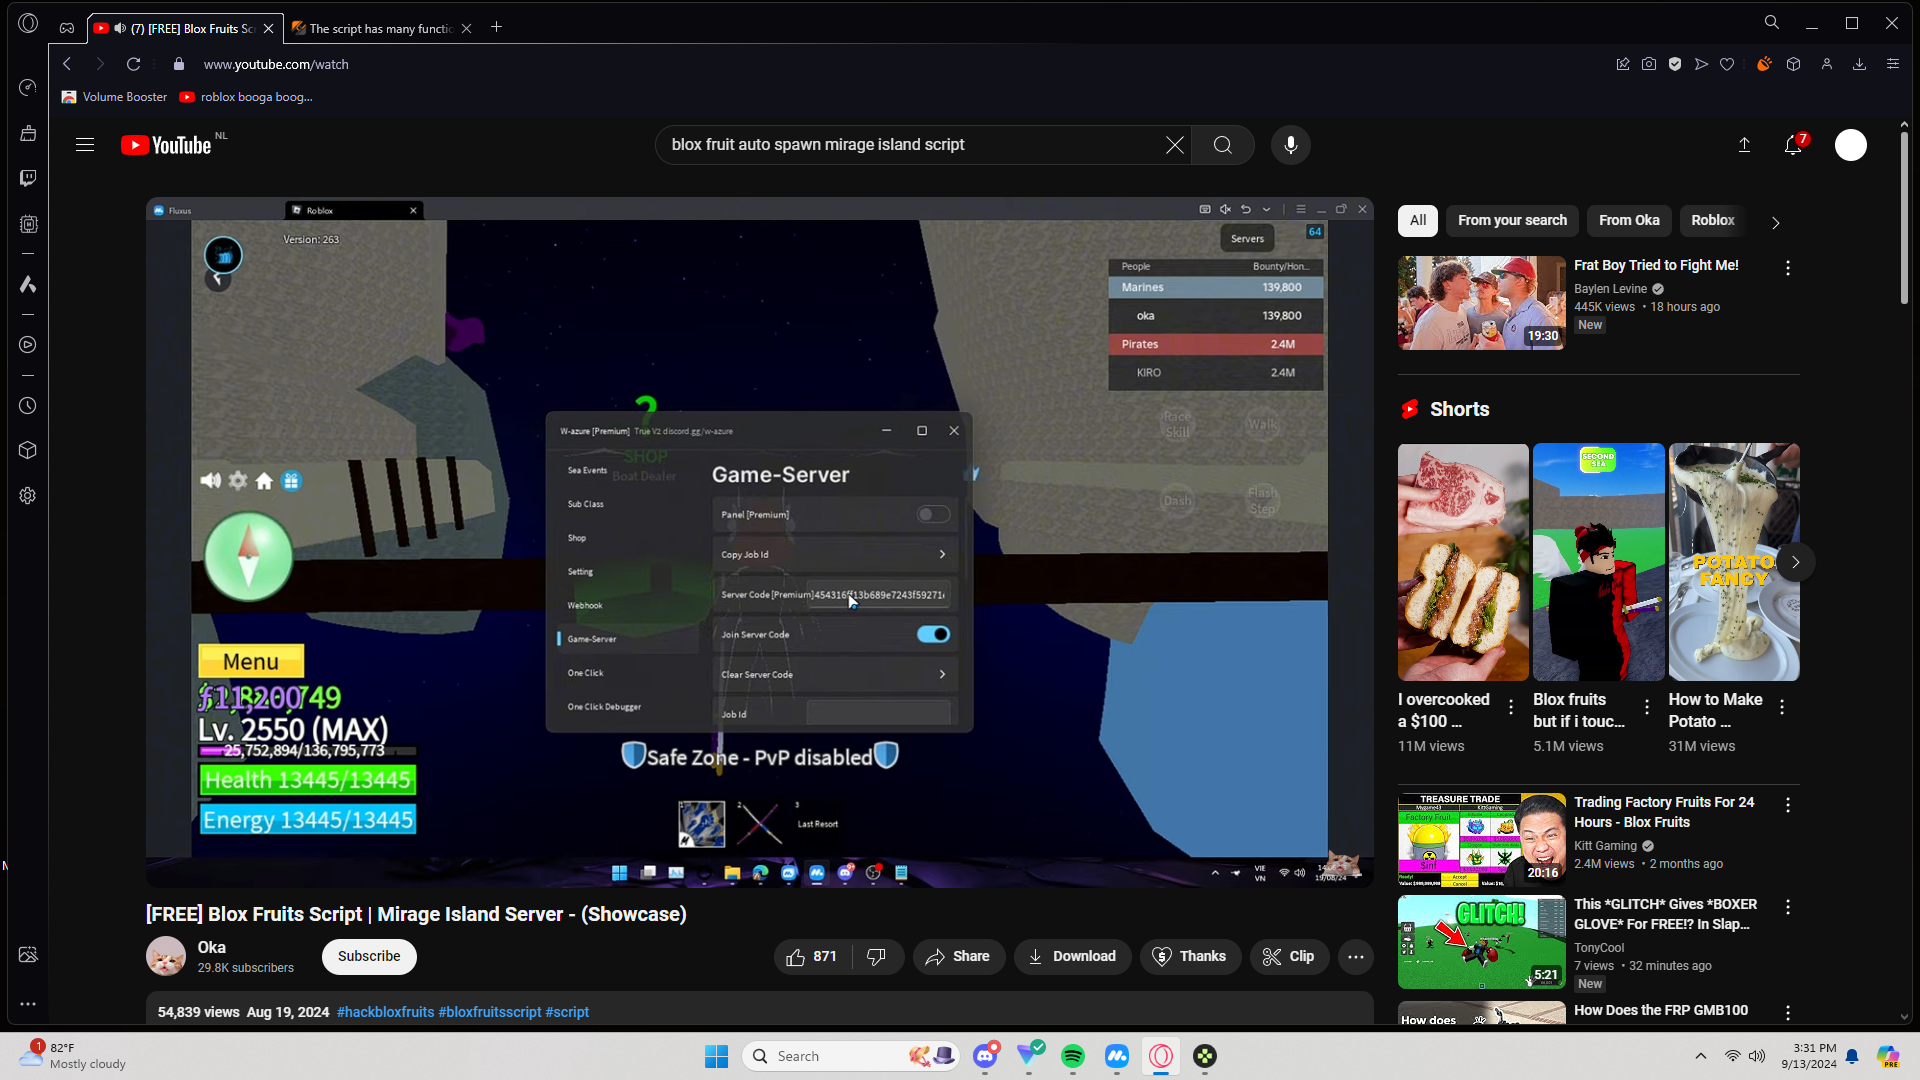Image resolution: width=1920 pixels, height=1080 pixels.
Task: Click the Thanks button
Action: 1190,957
